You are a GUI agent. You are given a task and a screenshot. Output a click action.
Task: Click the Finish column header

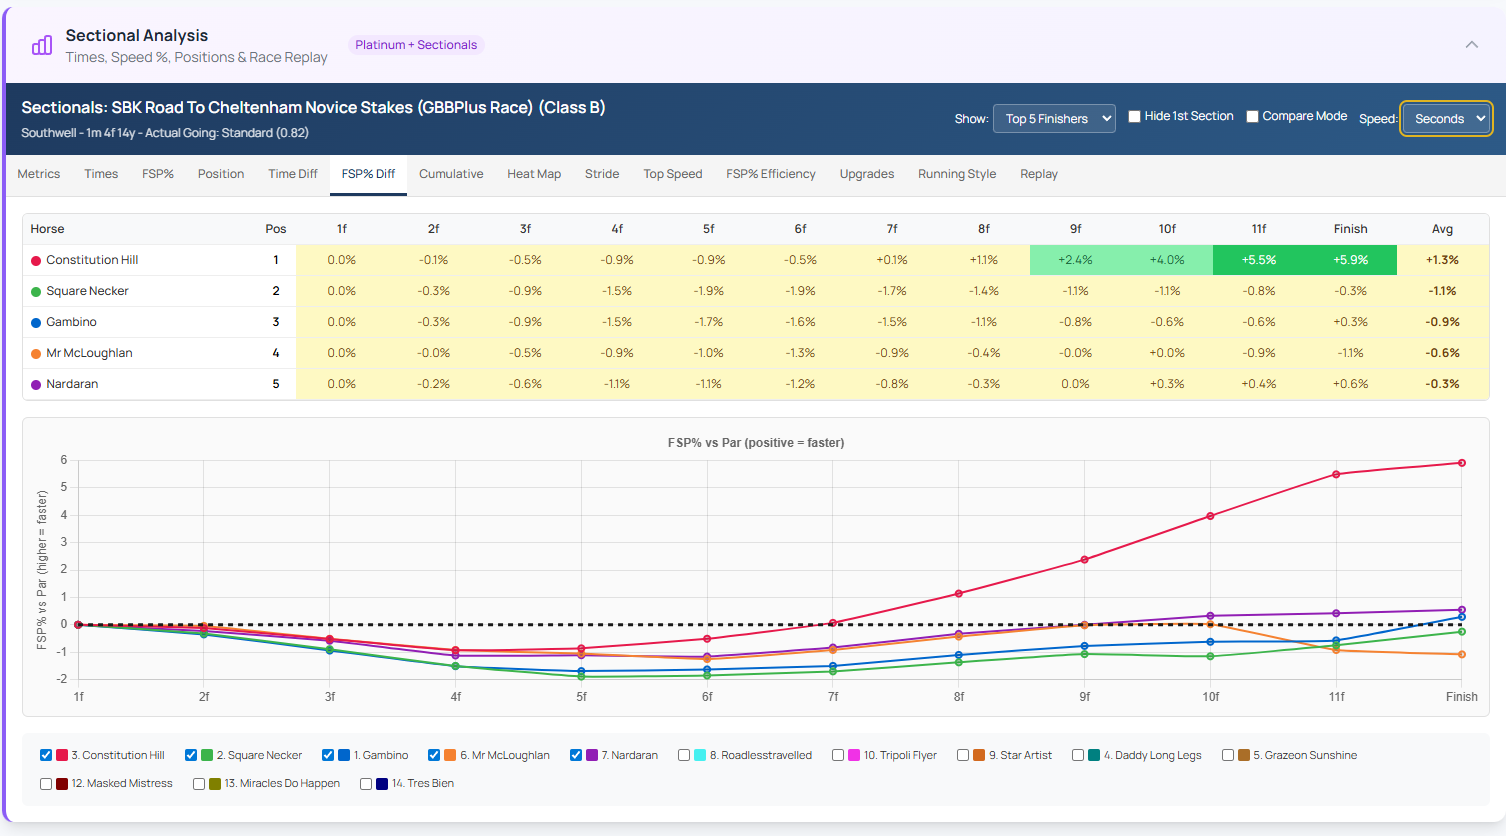[1350, 229]
